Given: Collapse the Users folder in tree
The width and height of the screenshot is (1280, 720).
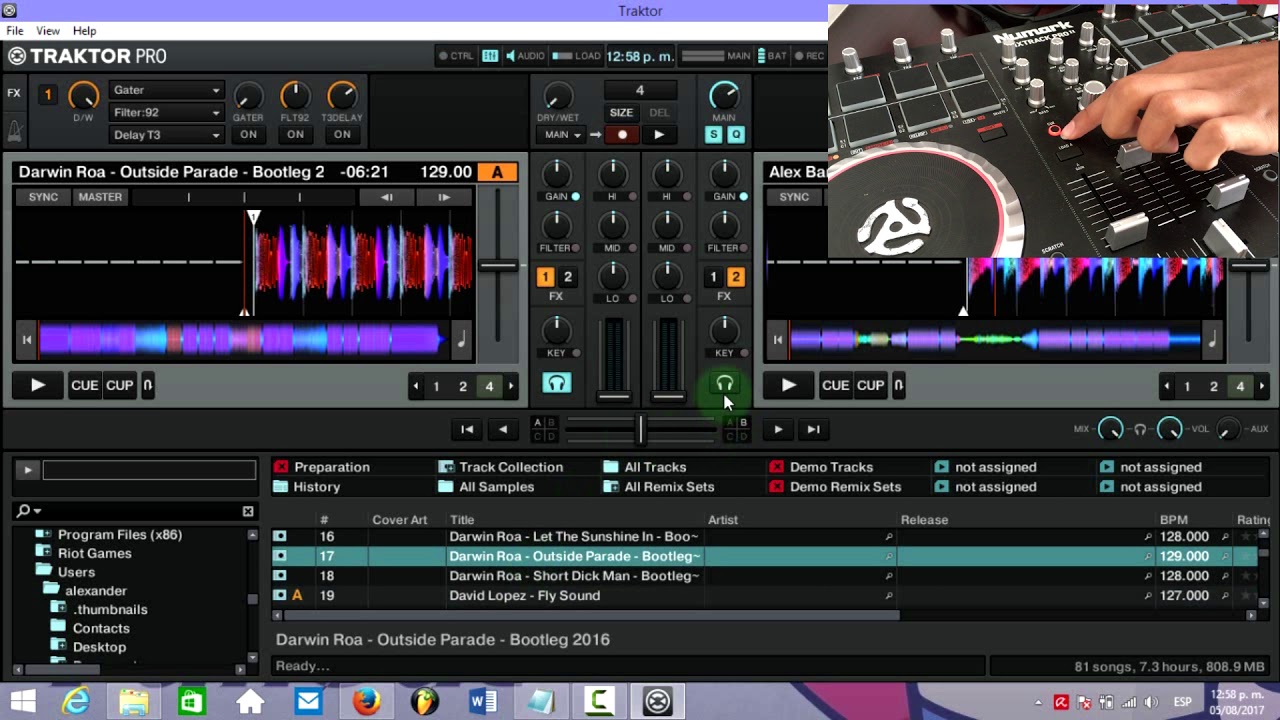Looking at the screenshot, I should [x=43, y=571].
